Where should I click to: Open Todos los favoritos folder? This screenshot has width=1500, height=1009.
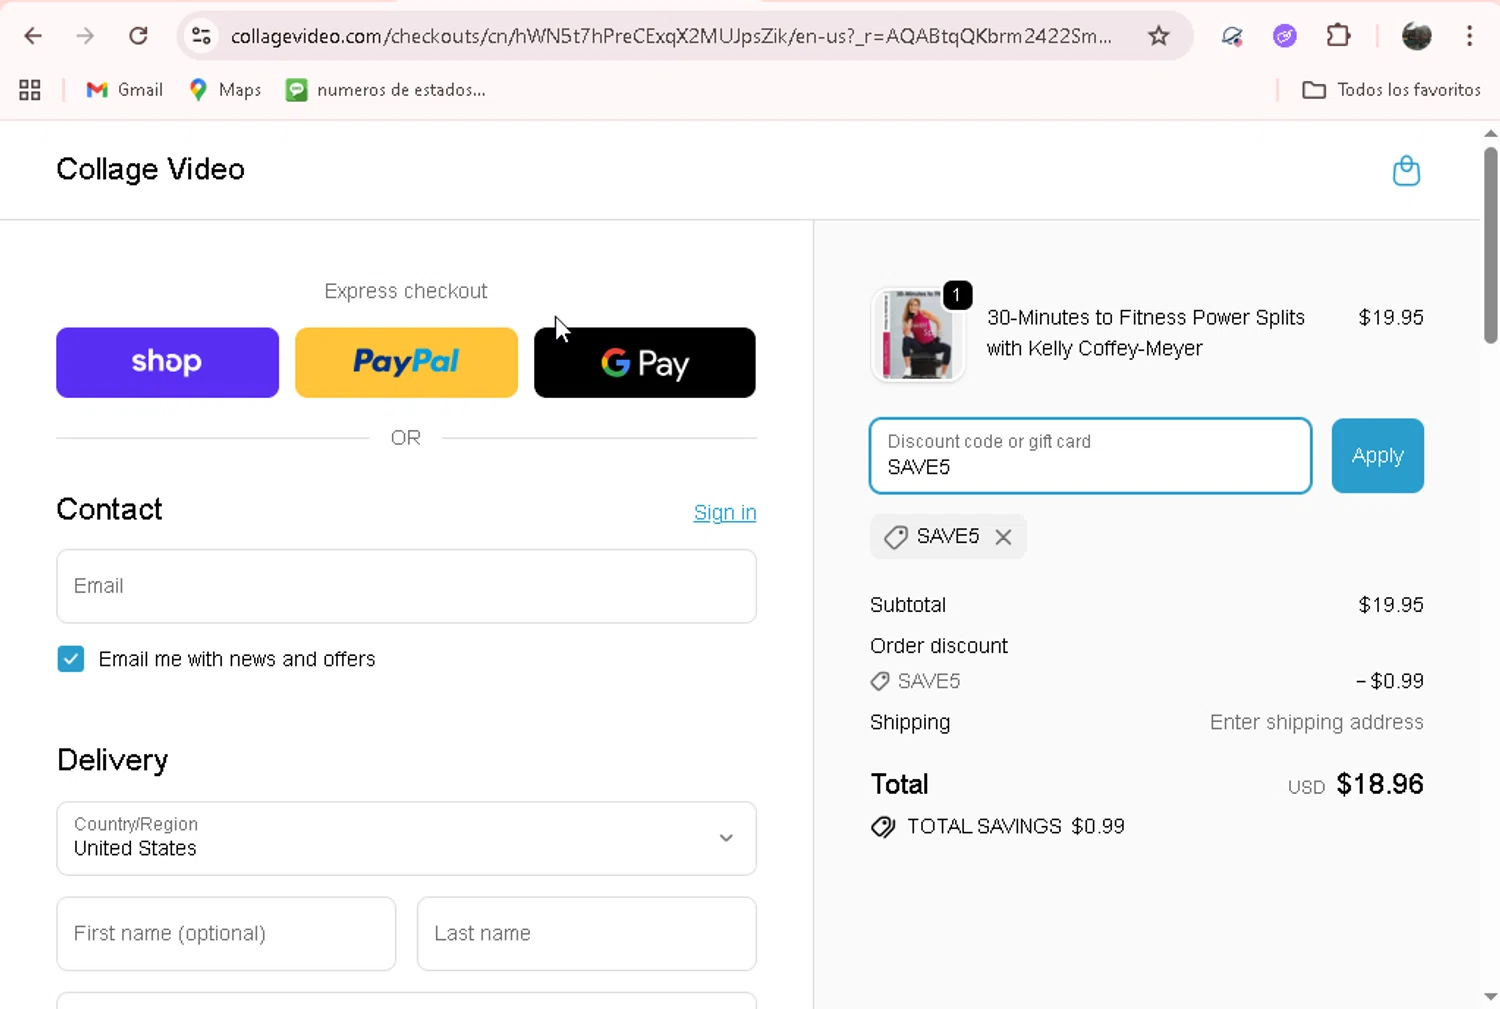[1391, 90]
